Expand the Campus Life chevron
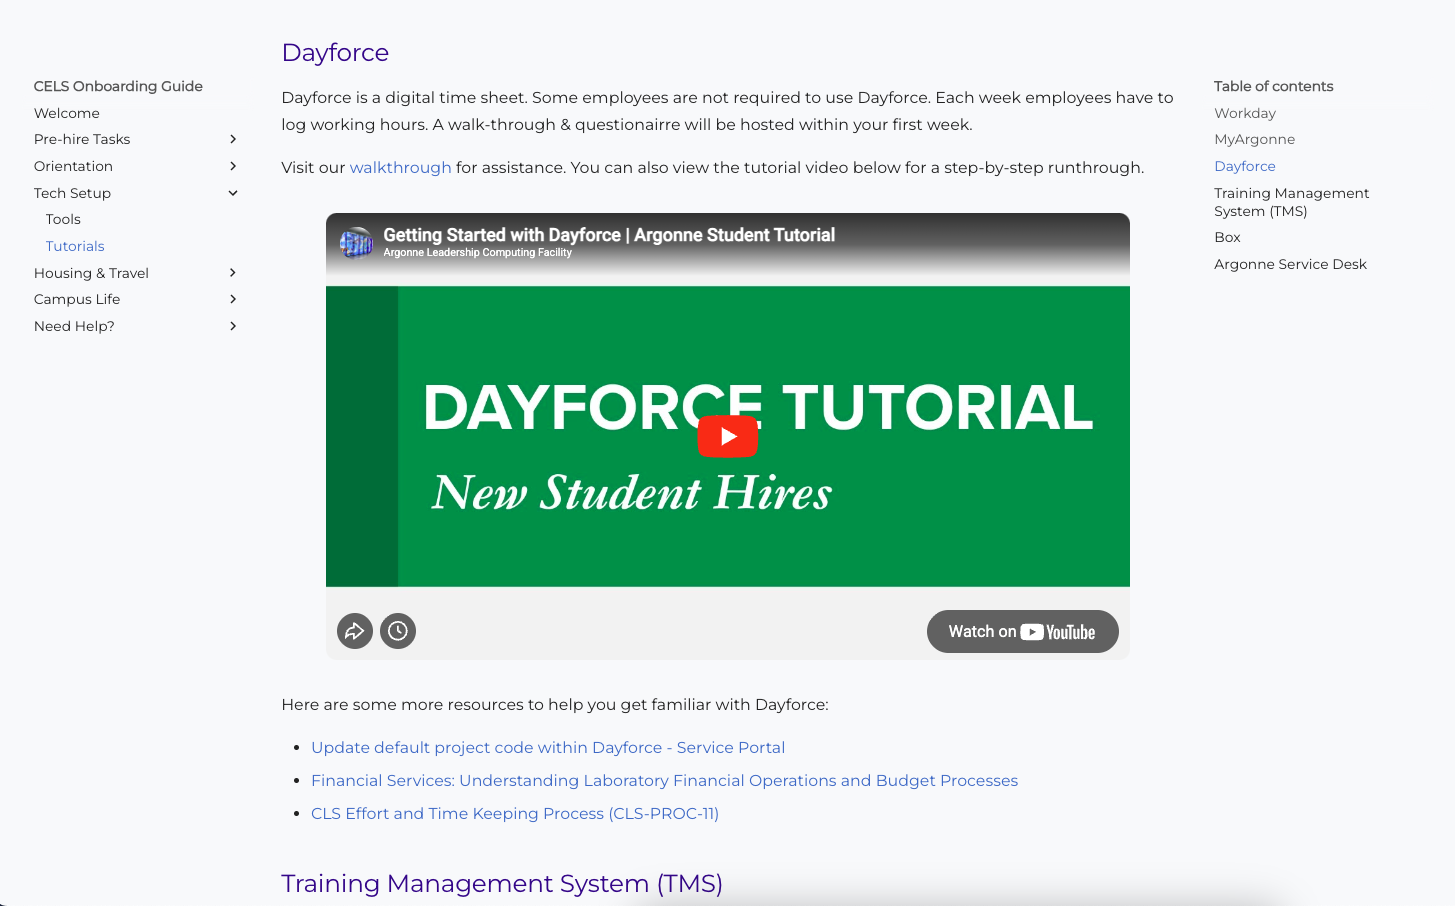1455x906 pixels. tap(233, 299)
